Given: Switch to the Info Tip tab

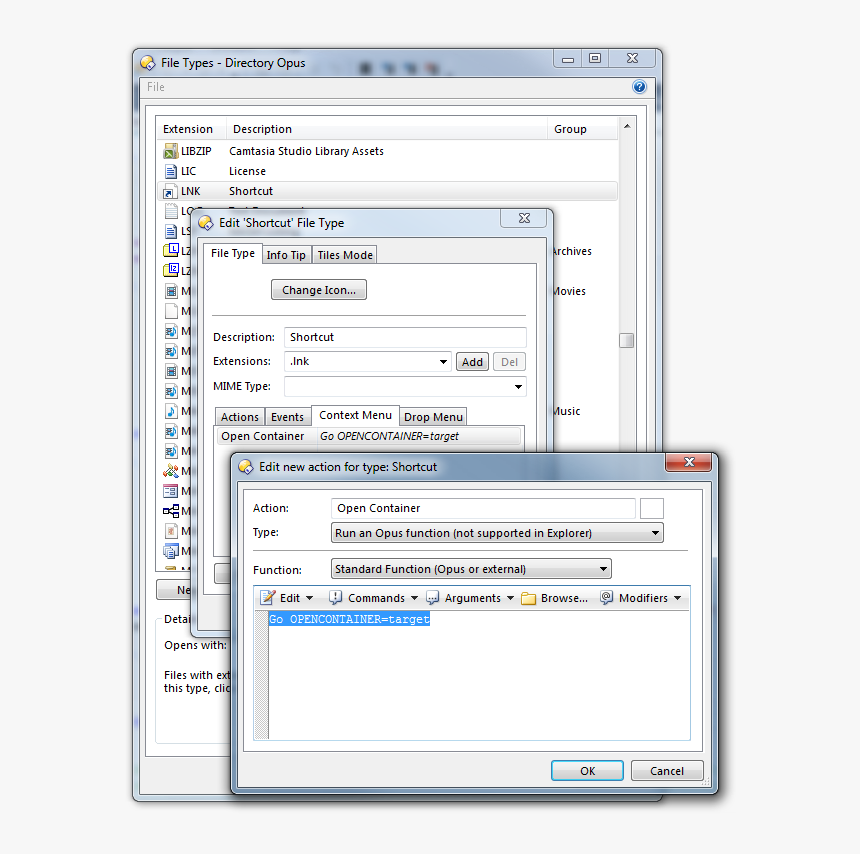Looking at the screenshot, I should pos(286,255).
